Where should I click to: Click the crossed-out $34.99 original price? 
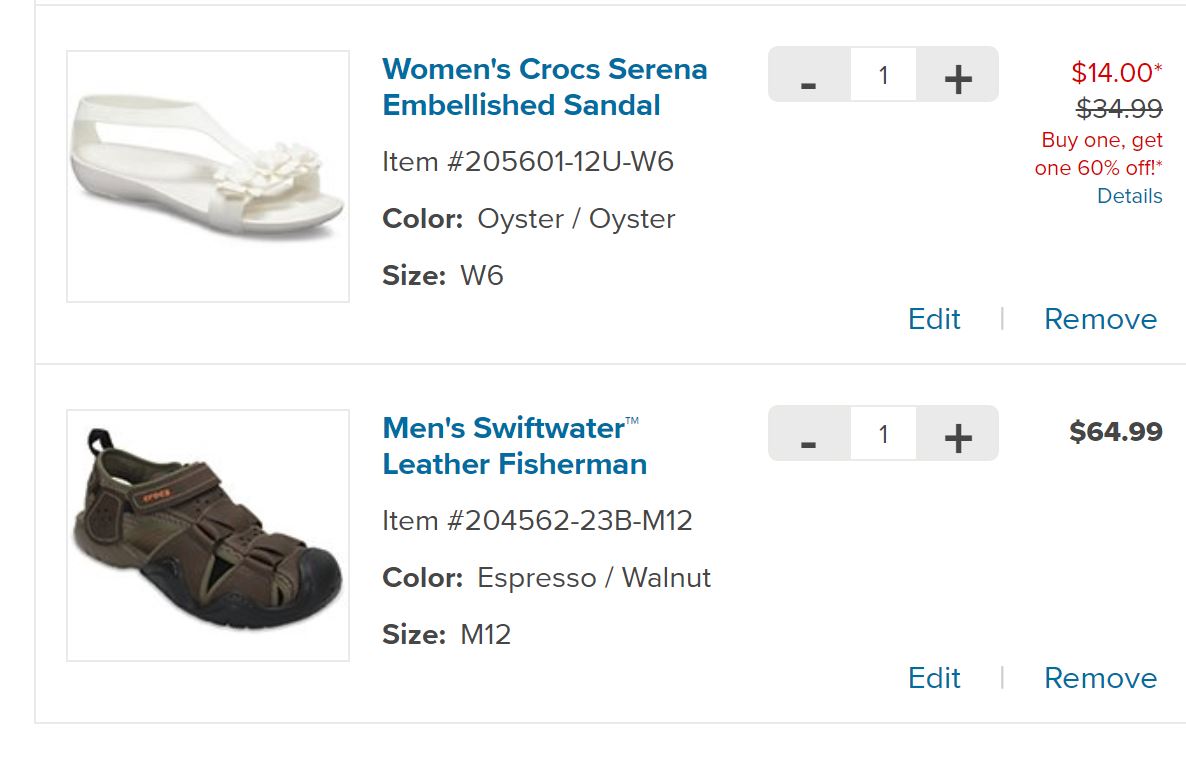coord(1119,108)
